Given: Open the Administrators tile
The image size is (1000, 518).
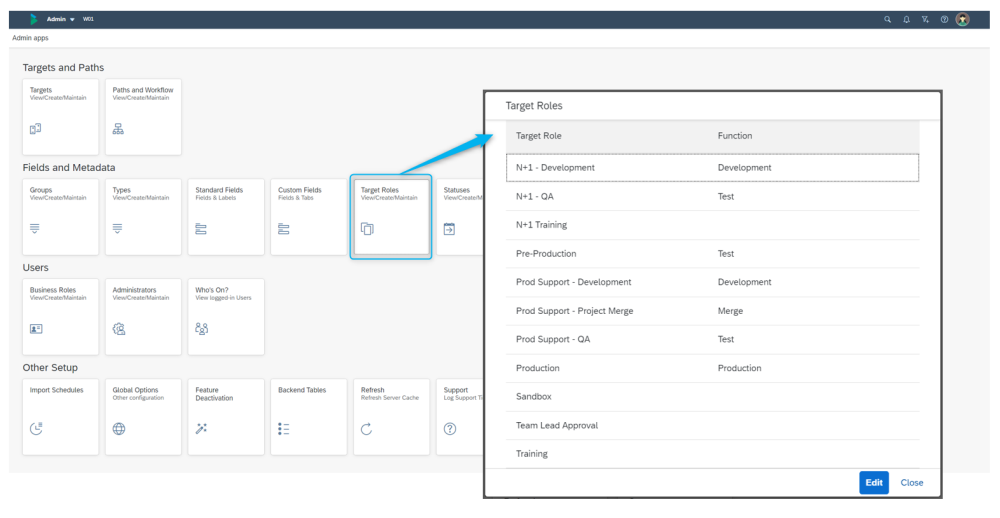Looking at the screenshot, I should click(143, 317).
